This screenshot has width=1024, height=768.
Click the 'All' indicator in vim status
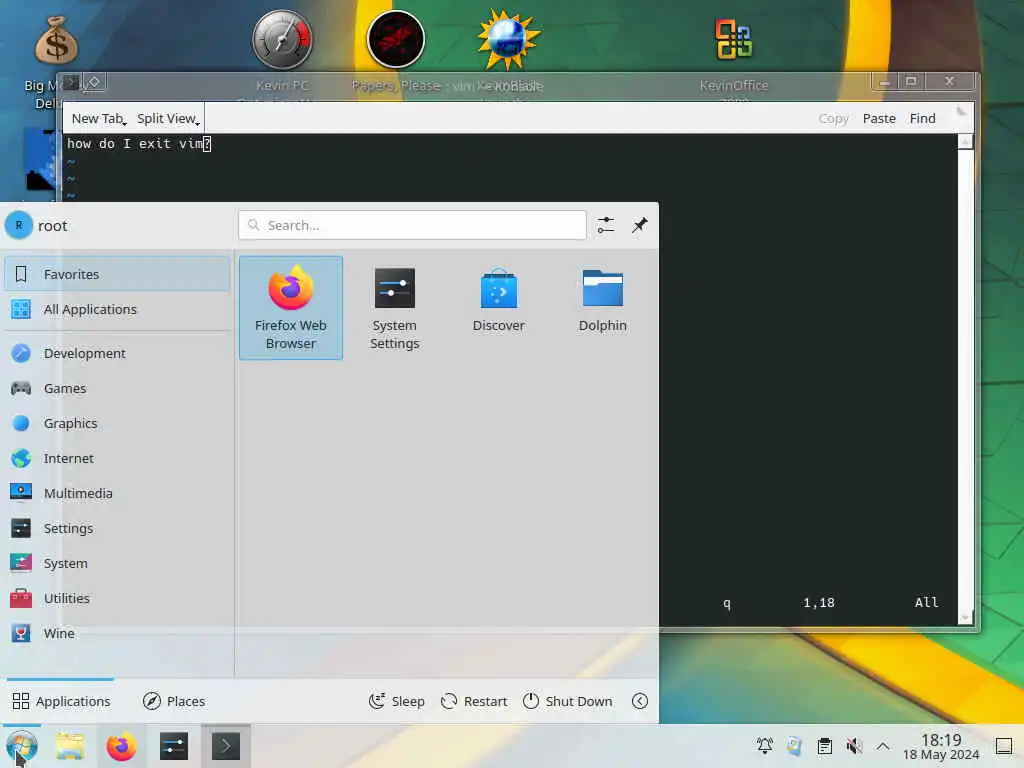(926, 603)
